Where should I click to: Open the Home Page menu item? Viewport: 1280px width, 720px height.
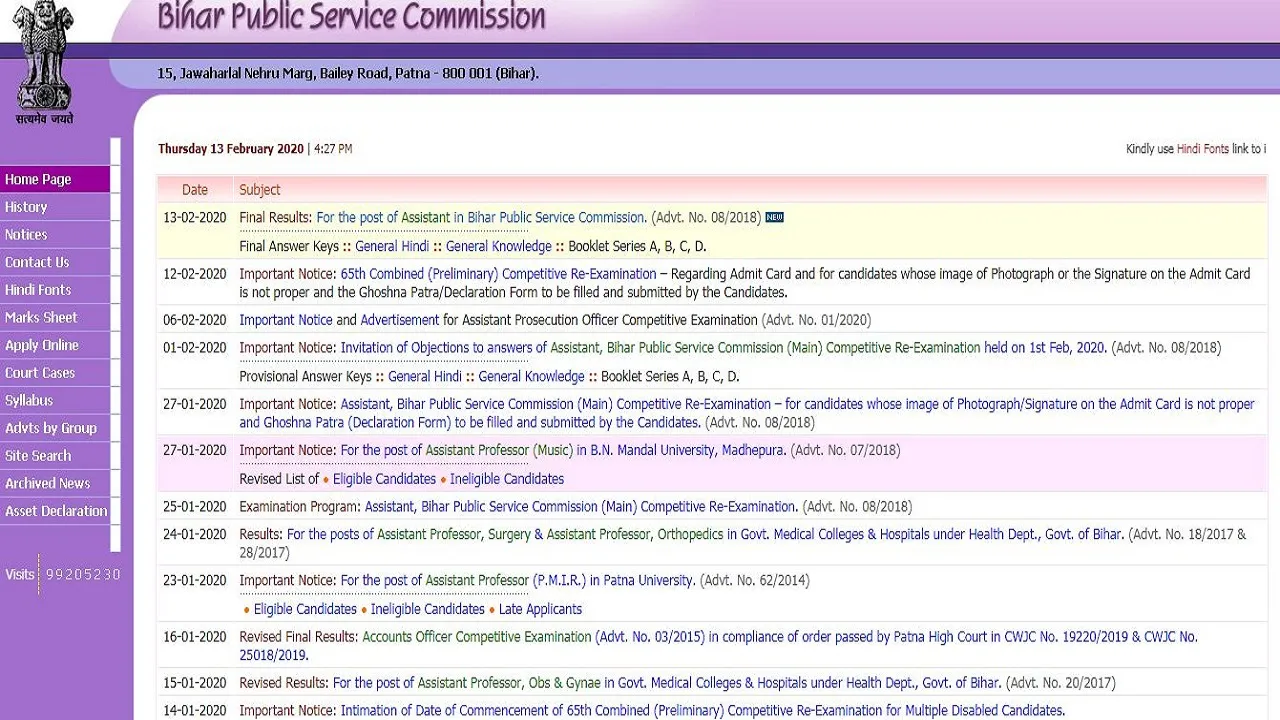[55, 179]
